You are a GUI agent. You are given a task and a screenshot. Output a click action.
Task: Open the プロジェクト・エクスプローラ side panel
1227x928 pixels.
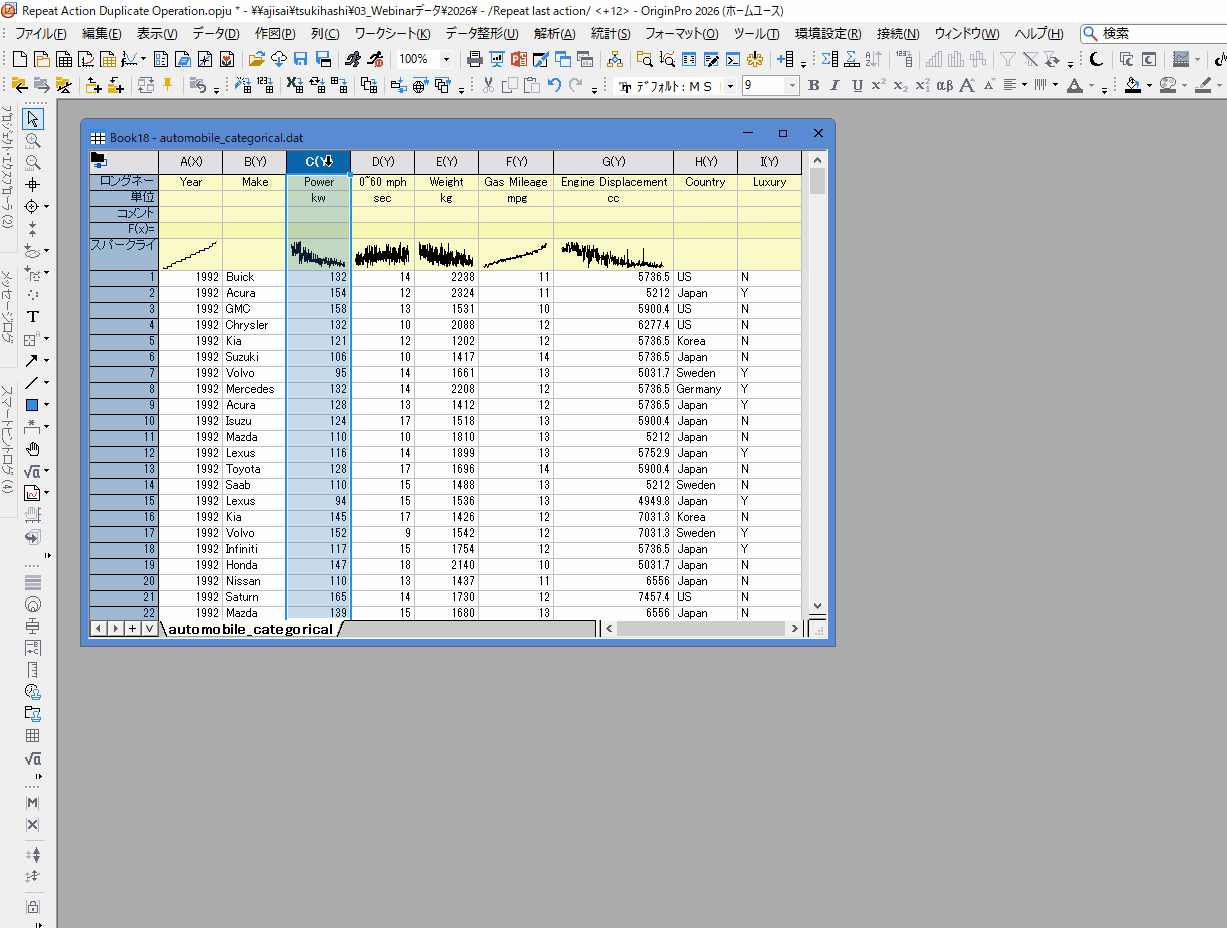coord(6,165)
